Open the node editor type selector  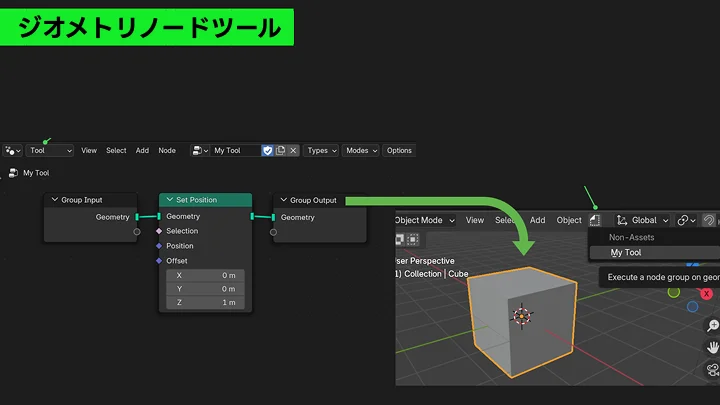pyautogui.click(x=13, y=151)
